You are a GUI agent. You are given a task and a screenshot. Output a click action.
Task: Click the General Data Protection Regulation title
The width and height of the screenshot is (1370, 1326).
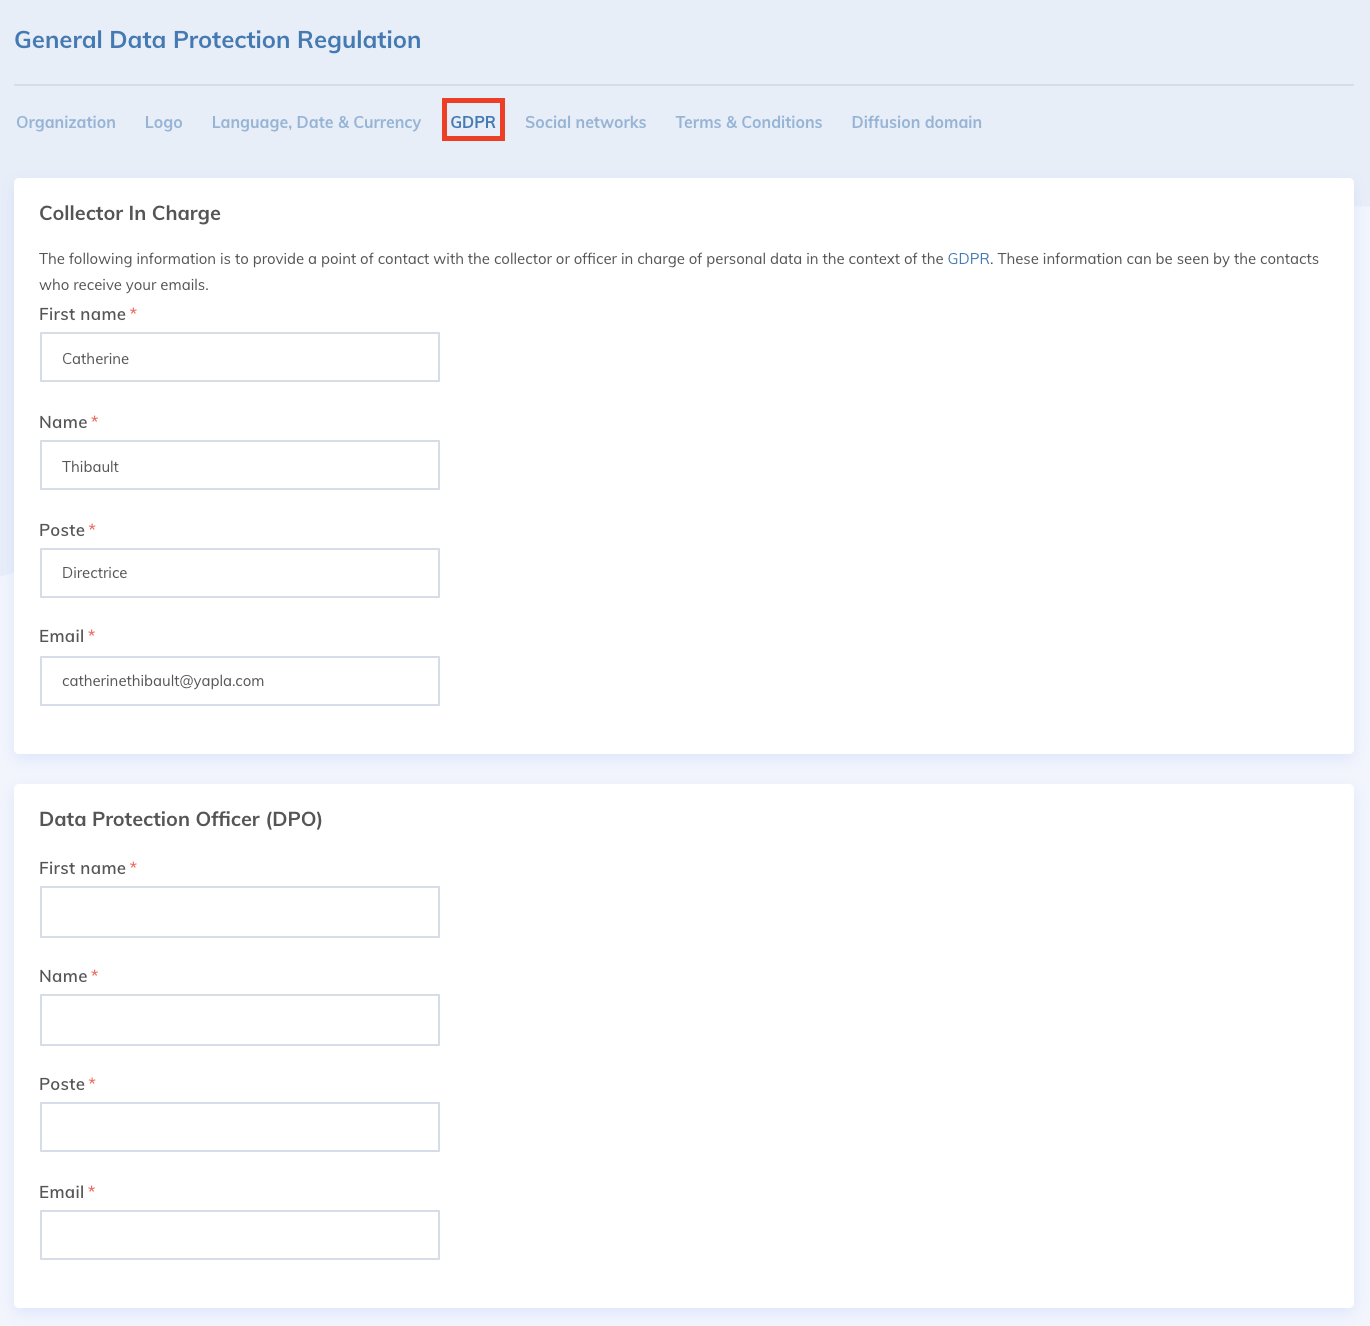(217, 40)
